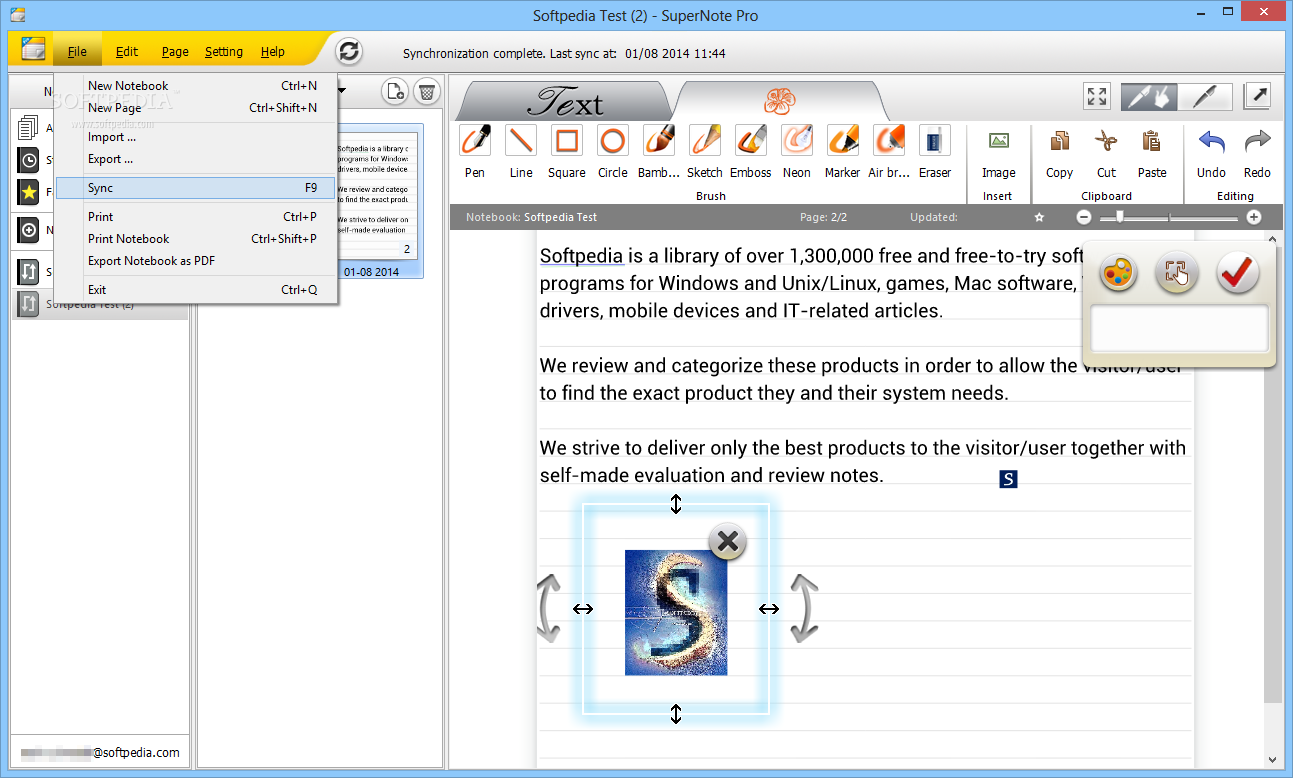This screenshot has width=1293, height=778.
Task: Select the Circle shape tool
Action: click(613, 141)
